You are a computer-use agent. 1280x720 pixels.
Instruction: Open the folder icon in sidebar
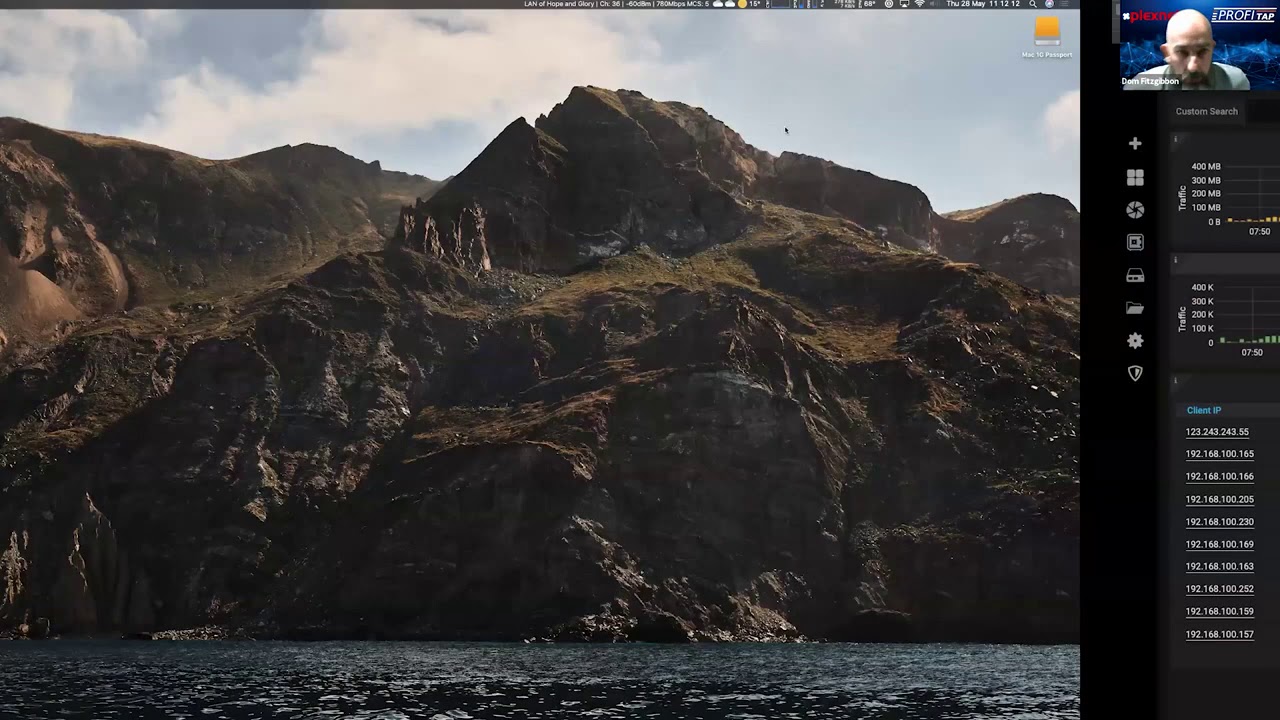(1135, 308)
